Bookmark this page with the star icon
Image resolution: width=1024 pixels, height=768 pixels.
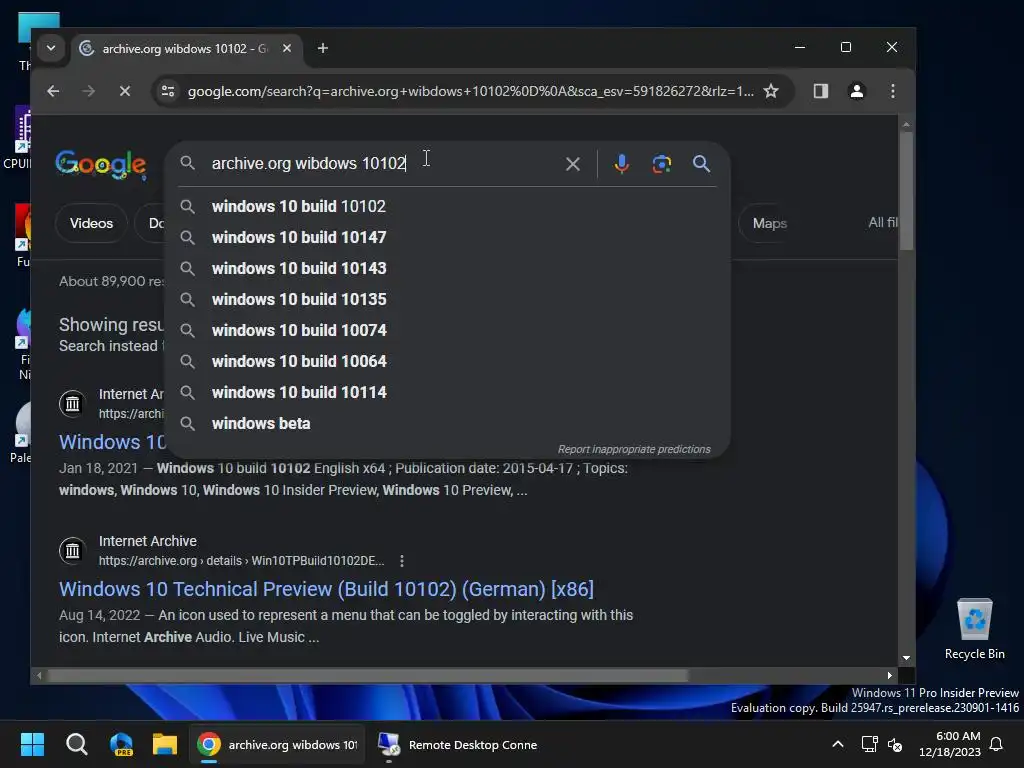click(771, 91)
